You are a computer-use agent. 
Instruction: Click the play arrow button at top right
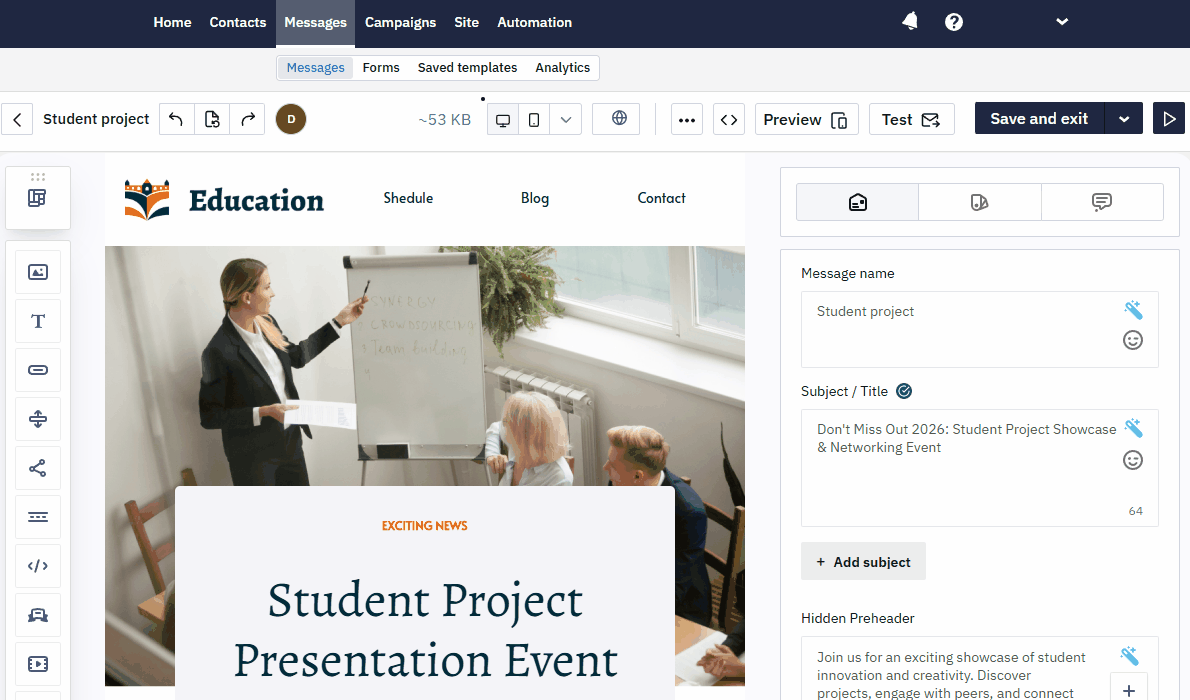1169,118
